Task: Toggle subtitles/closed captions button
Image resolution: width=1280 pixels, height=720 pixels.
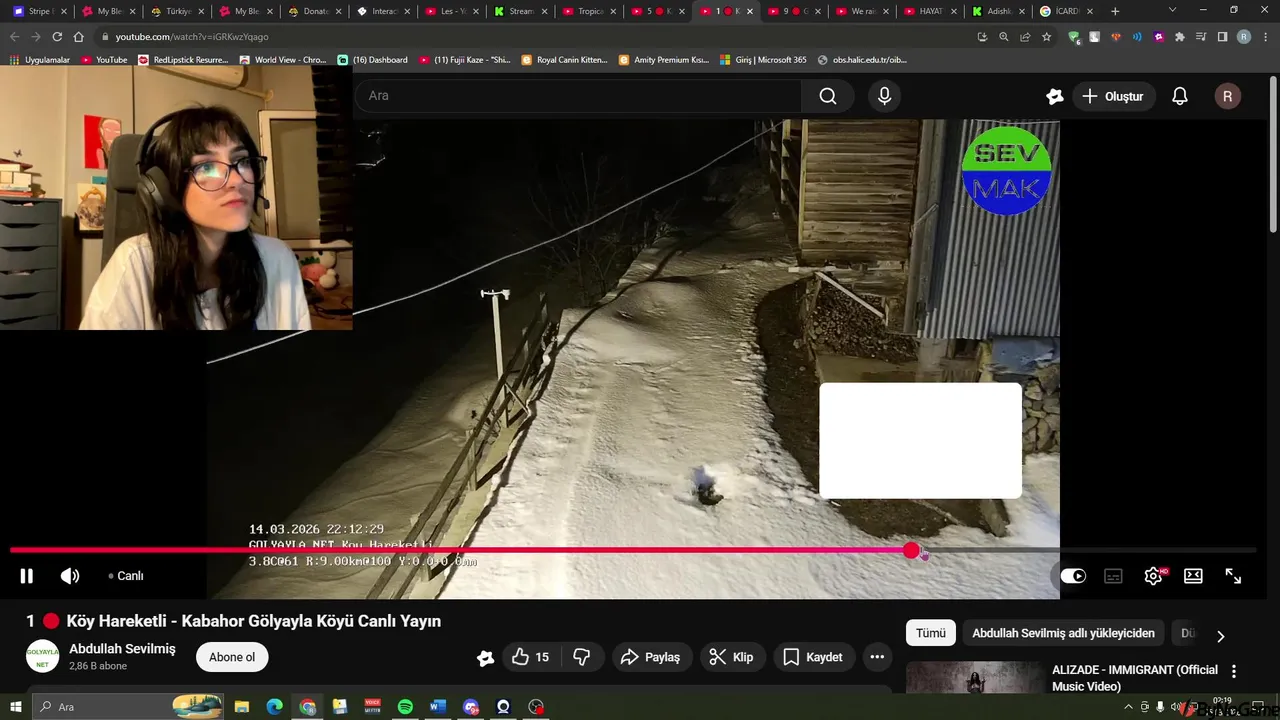Action: 1113,576
